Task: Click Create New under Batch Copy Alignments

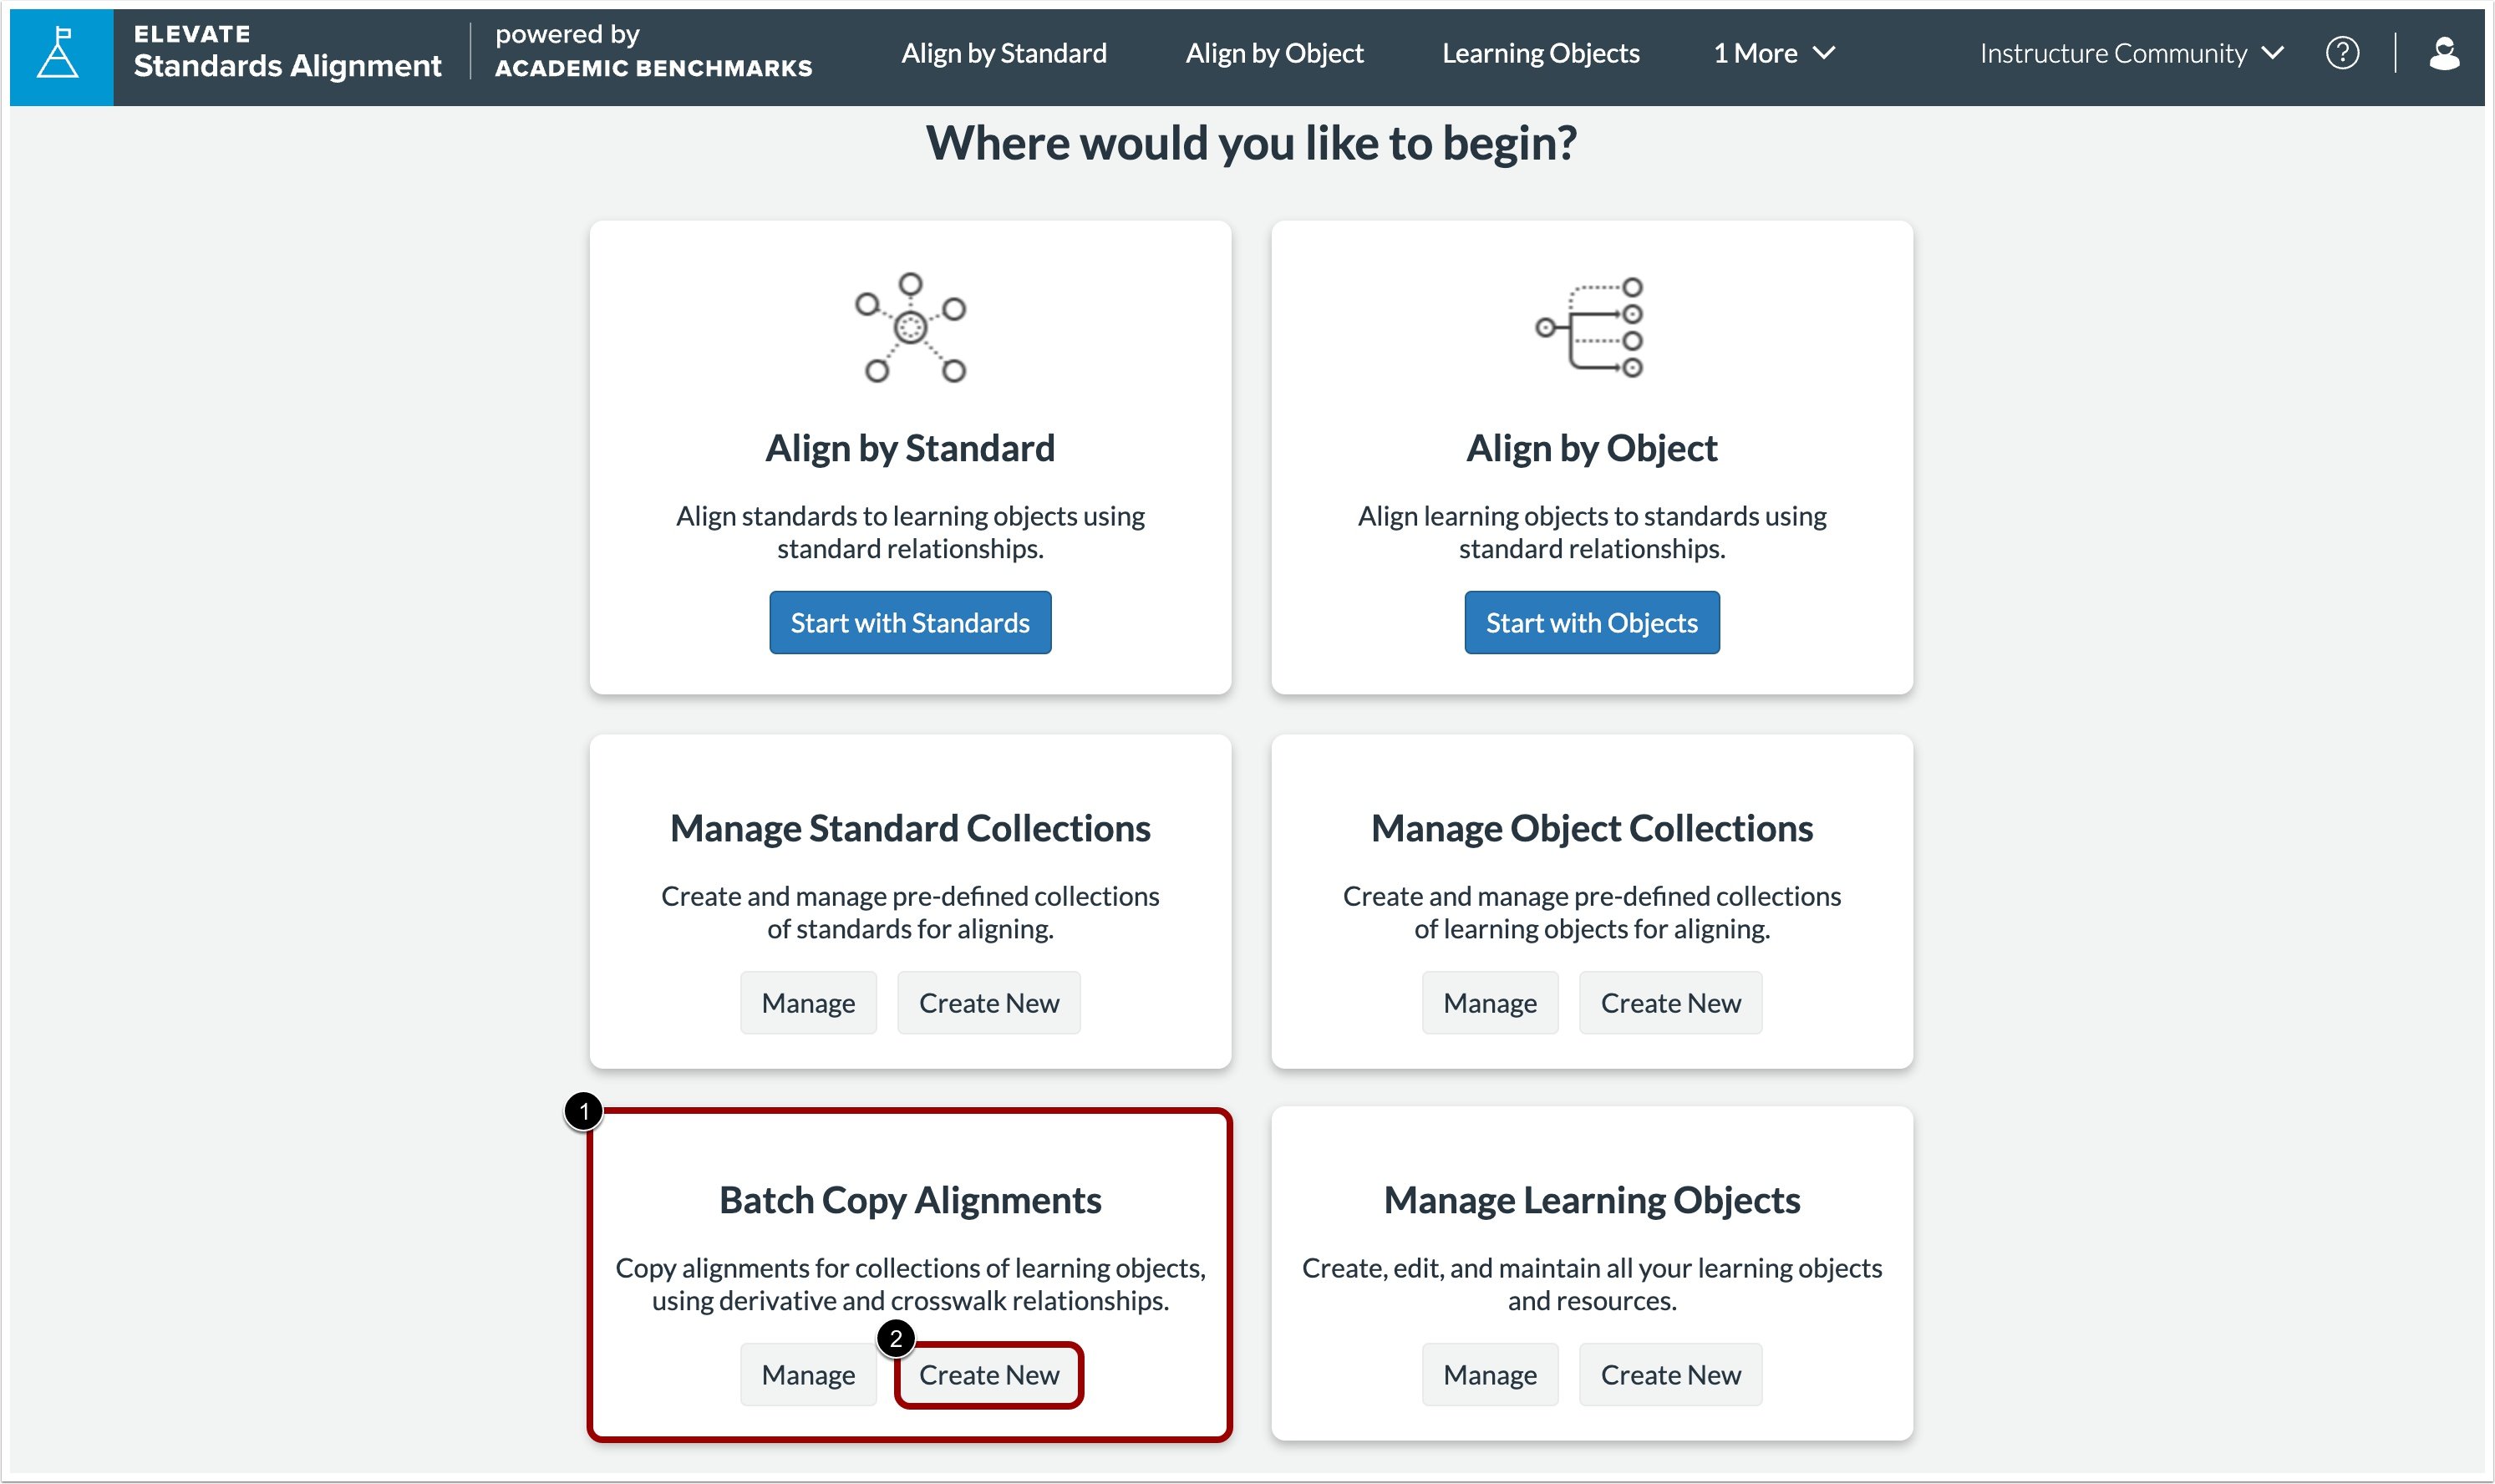Action: point(989,1374)
